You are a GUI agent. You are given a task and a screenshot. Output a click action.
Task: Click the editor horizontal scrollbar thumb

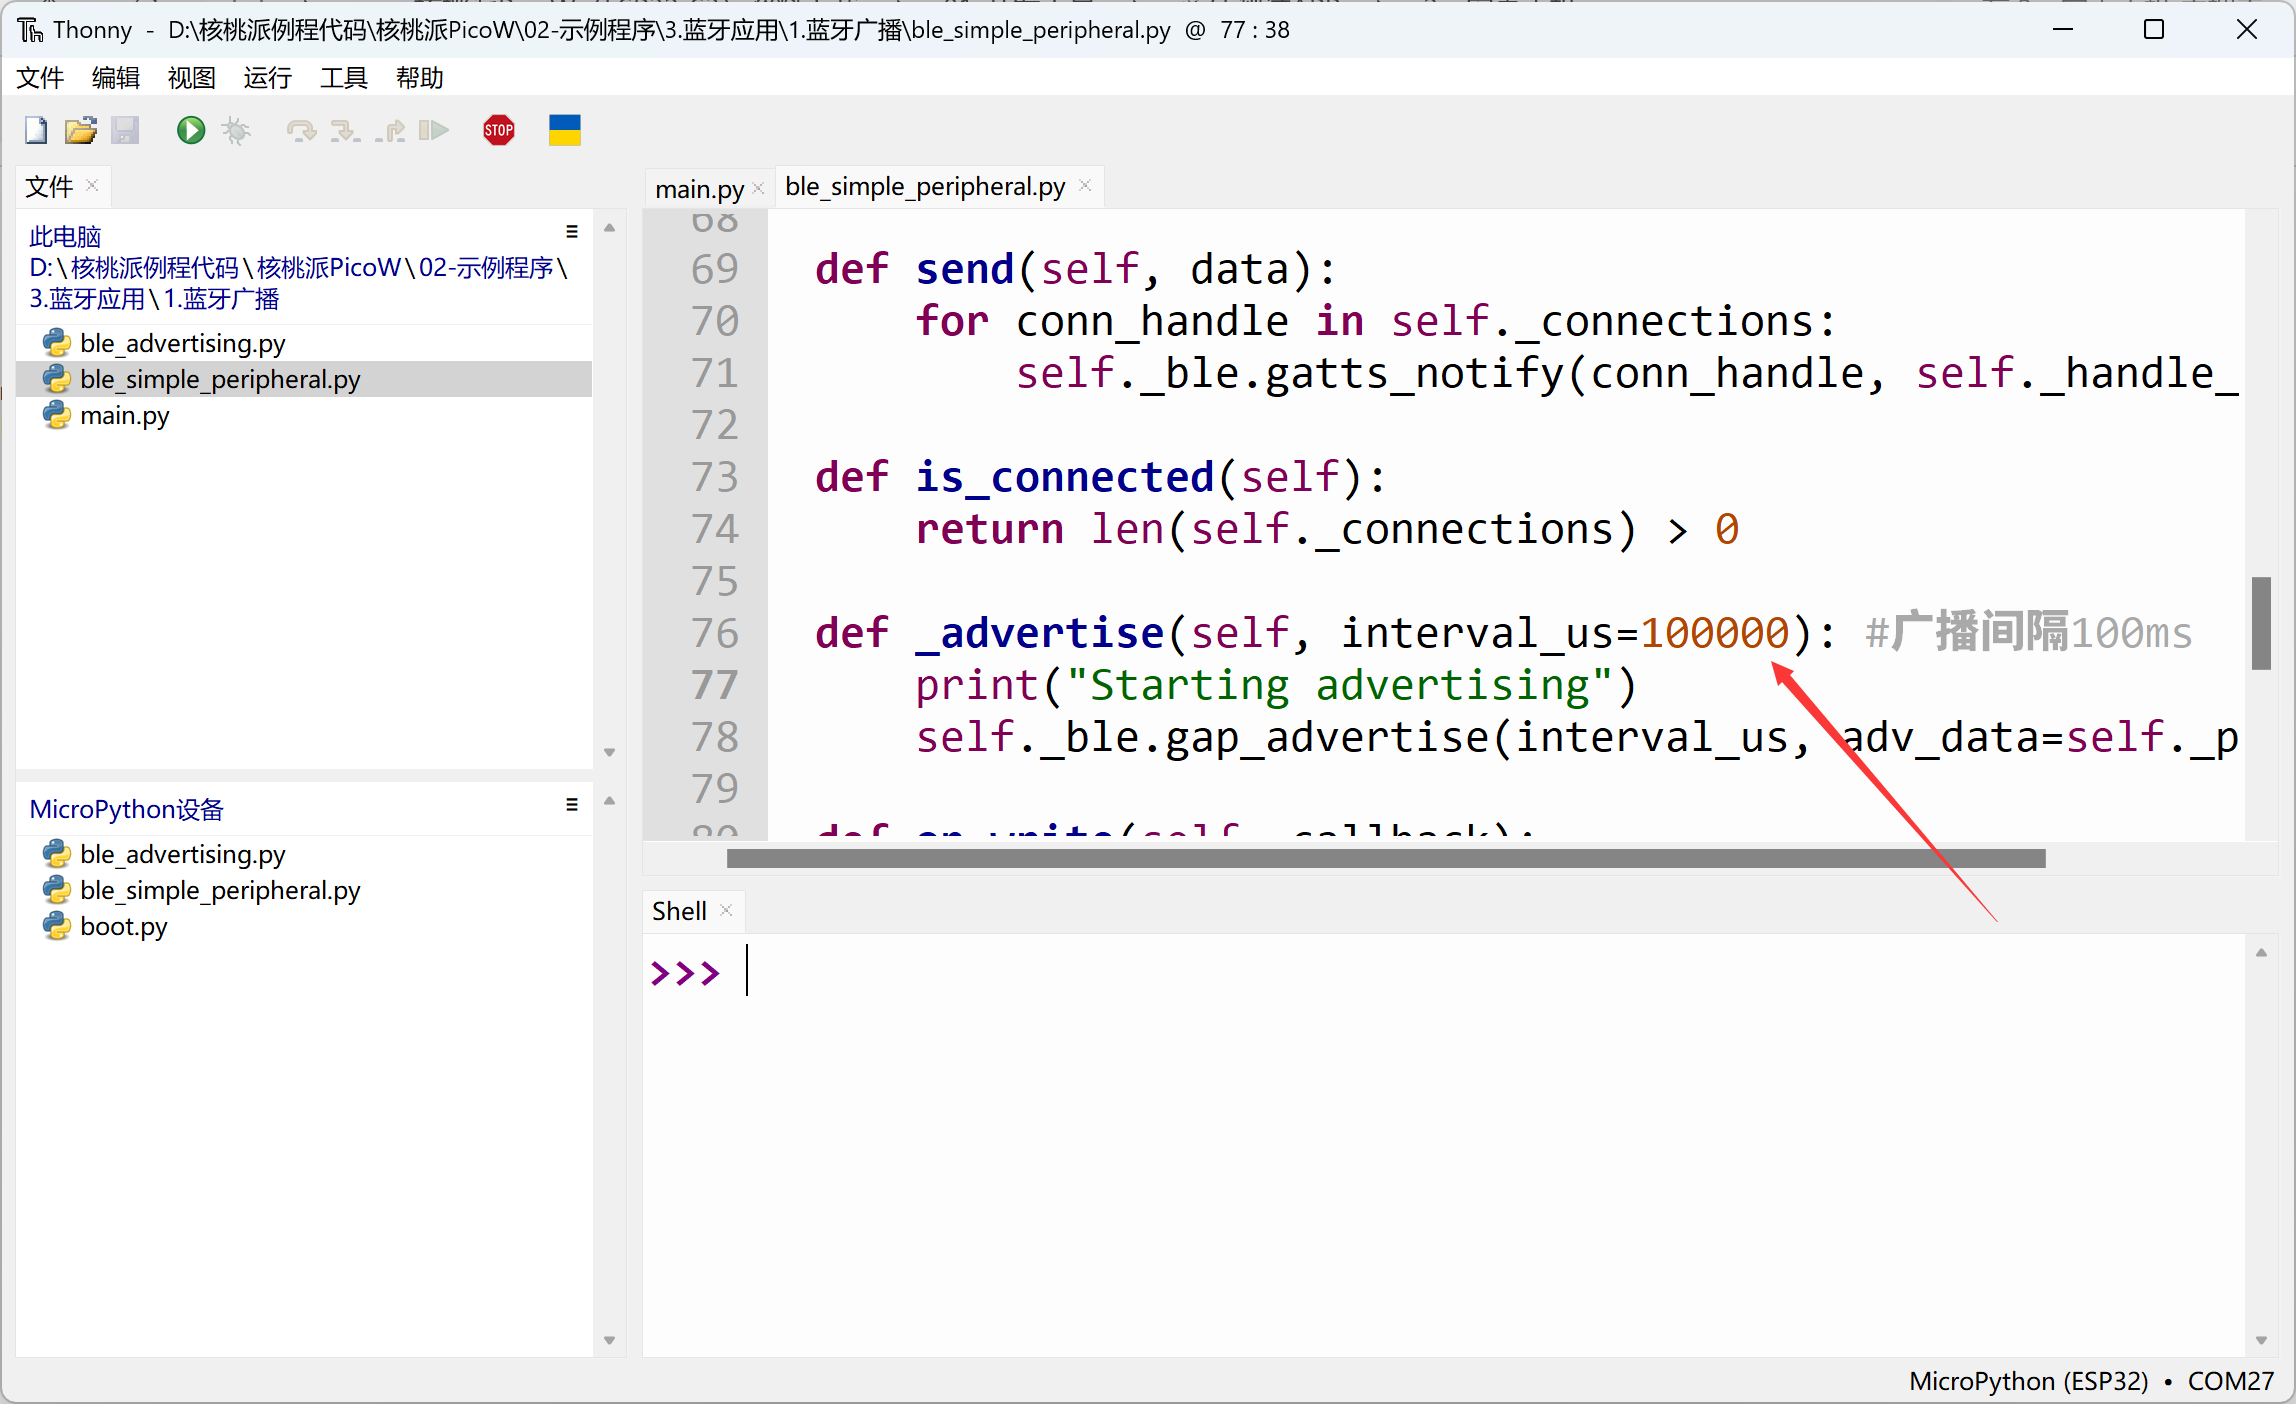1385,858
